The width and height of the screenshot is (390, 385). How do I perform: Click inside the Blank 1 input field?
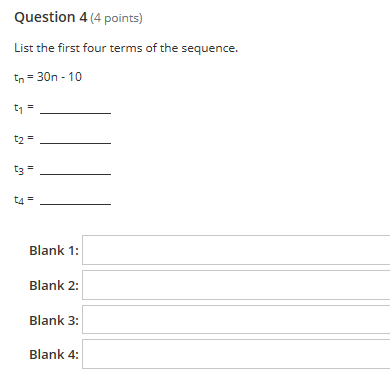click(x=236, y=250)
